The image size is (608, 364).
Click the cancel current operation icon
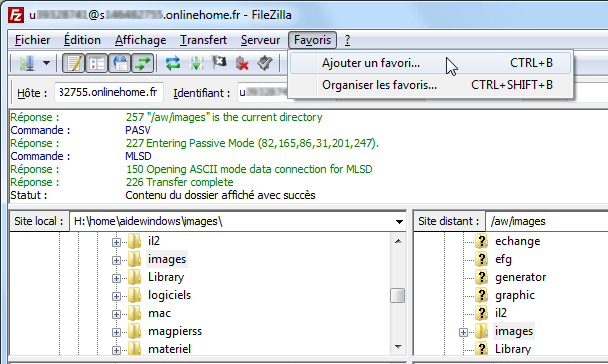point(219,63)
